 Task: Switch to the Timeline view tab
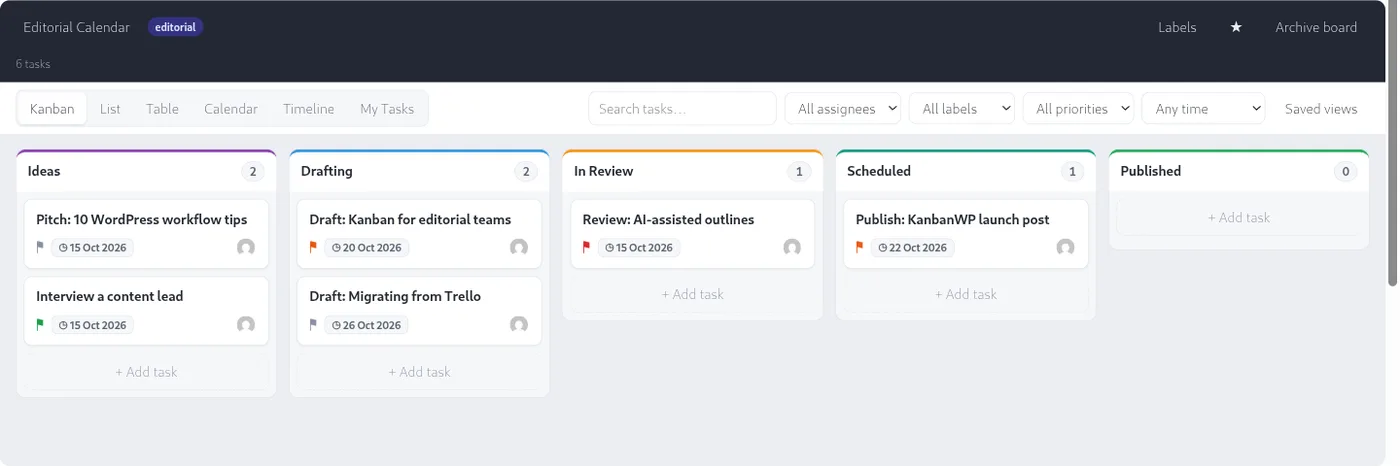(308, 108)
